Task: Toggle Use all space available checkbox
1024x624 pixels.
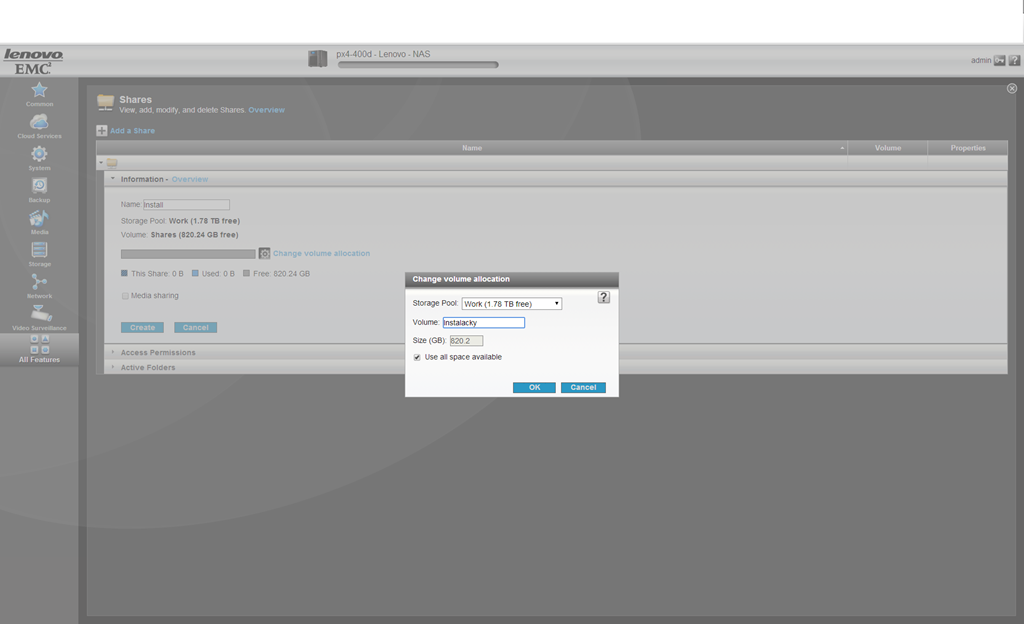Action: (x=417, y=357)
